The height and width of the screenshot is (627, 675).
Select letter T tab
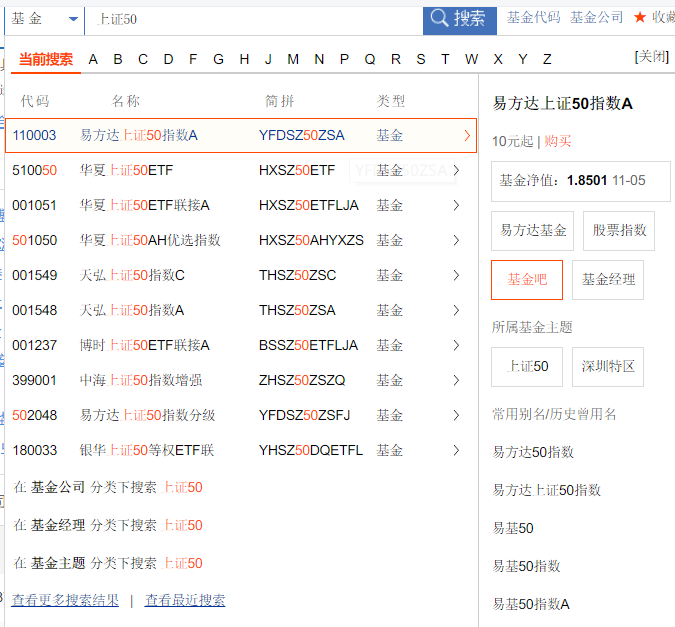(x=445, y=59)
